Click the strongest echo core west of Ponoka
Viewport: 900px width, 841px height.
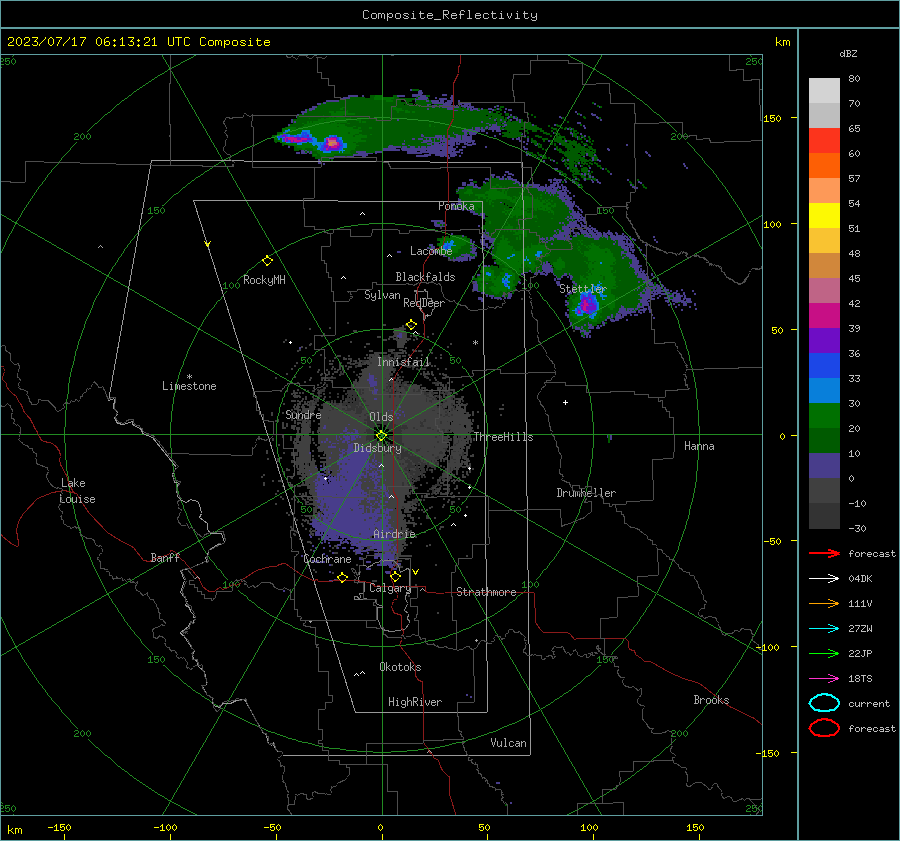[x=332, y=142]
